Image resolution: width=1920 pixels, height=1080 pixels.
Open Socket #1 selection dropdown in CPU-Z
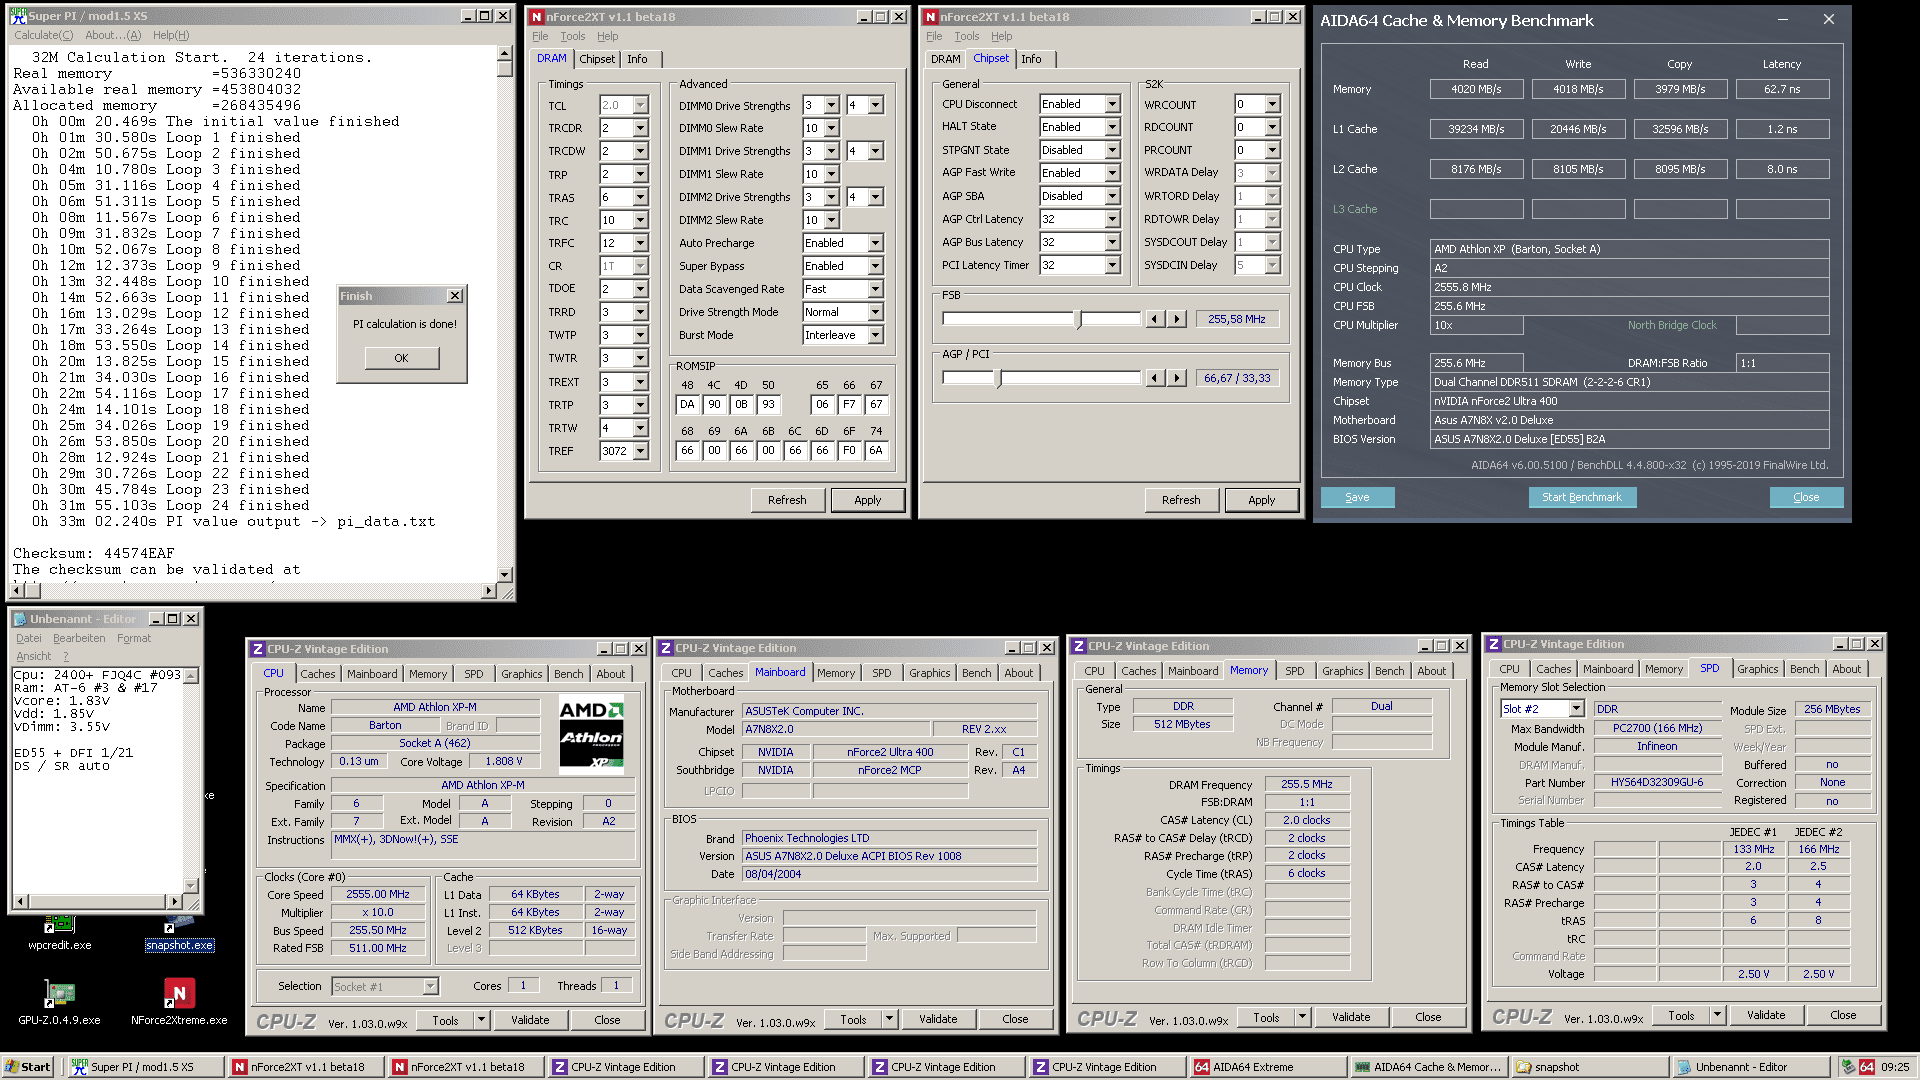[x=430, y=986]
